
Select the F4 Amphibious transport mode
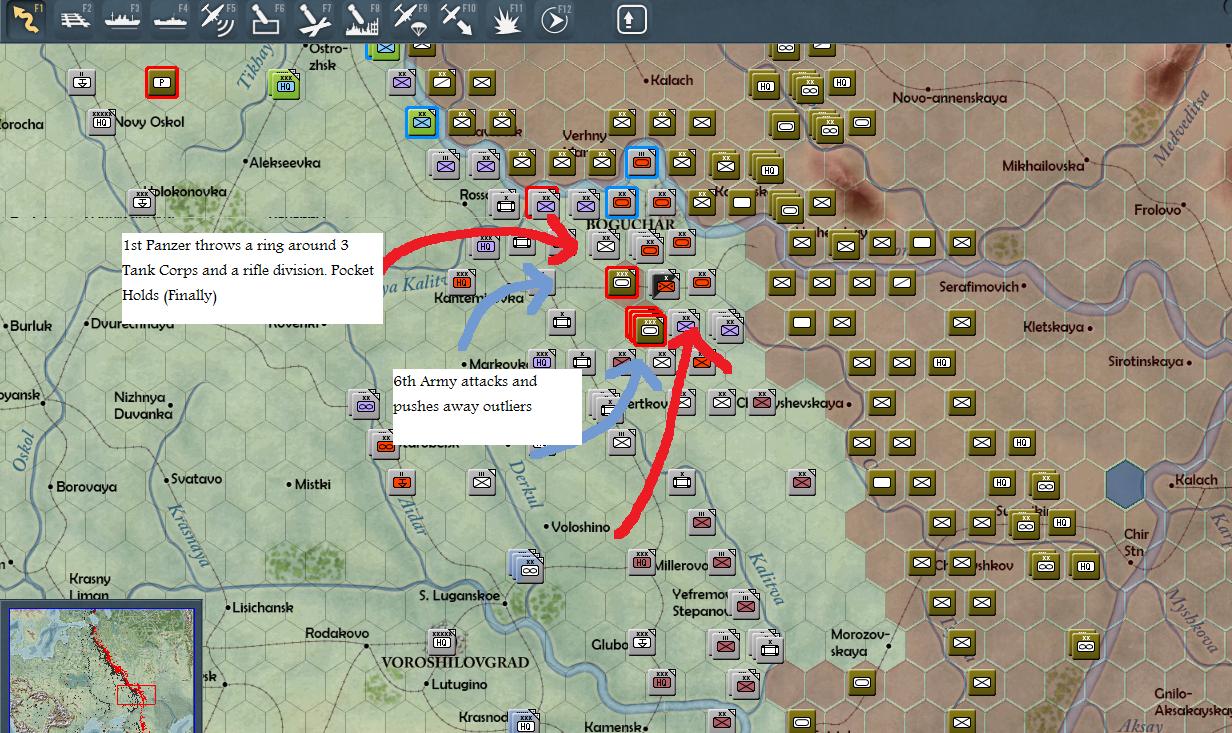(172, 18)
